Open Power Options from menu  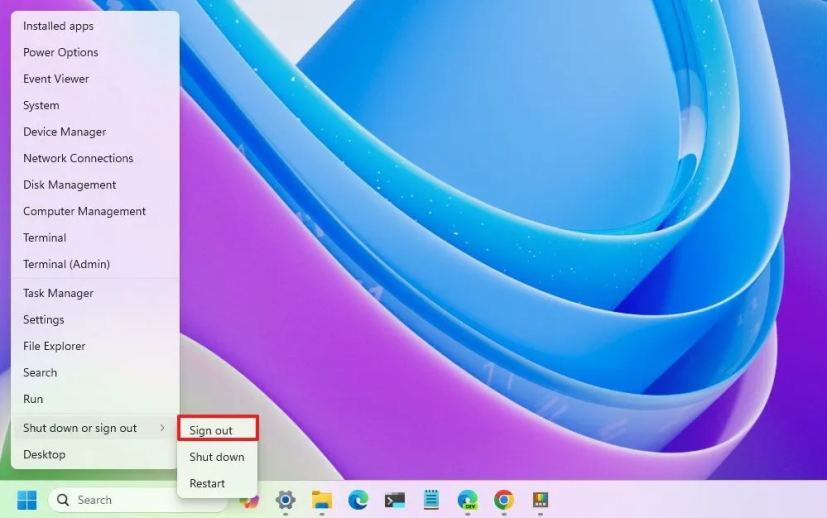(x=95, y=52)
